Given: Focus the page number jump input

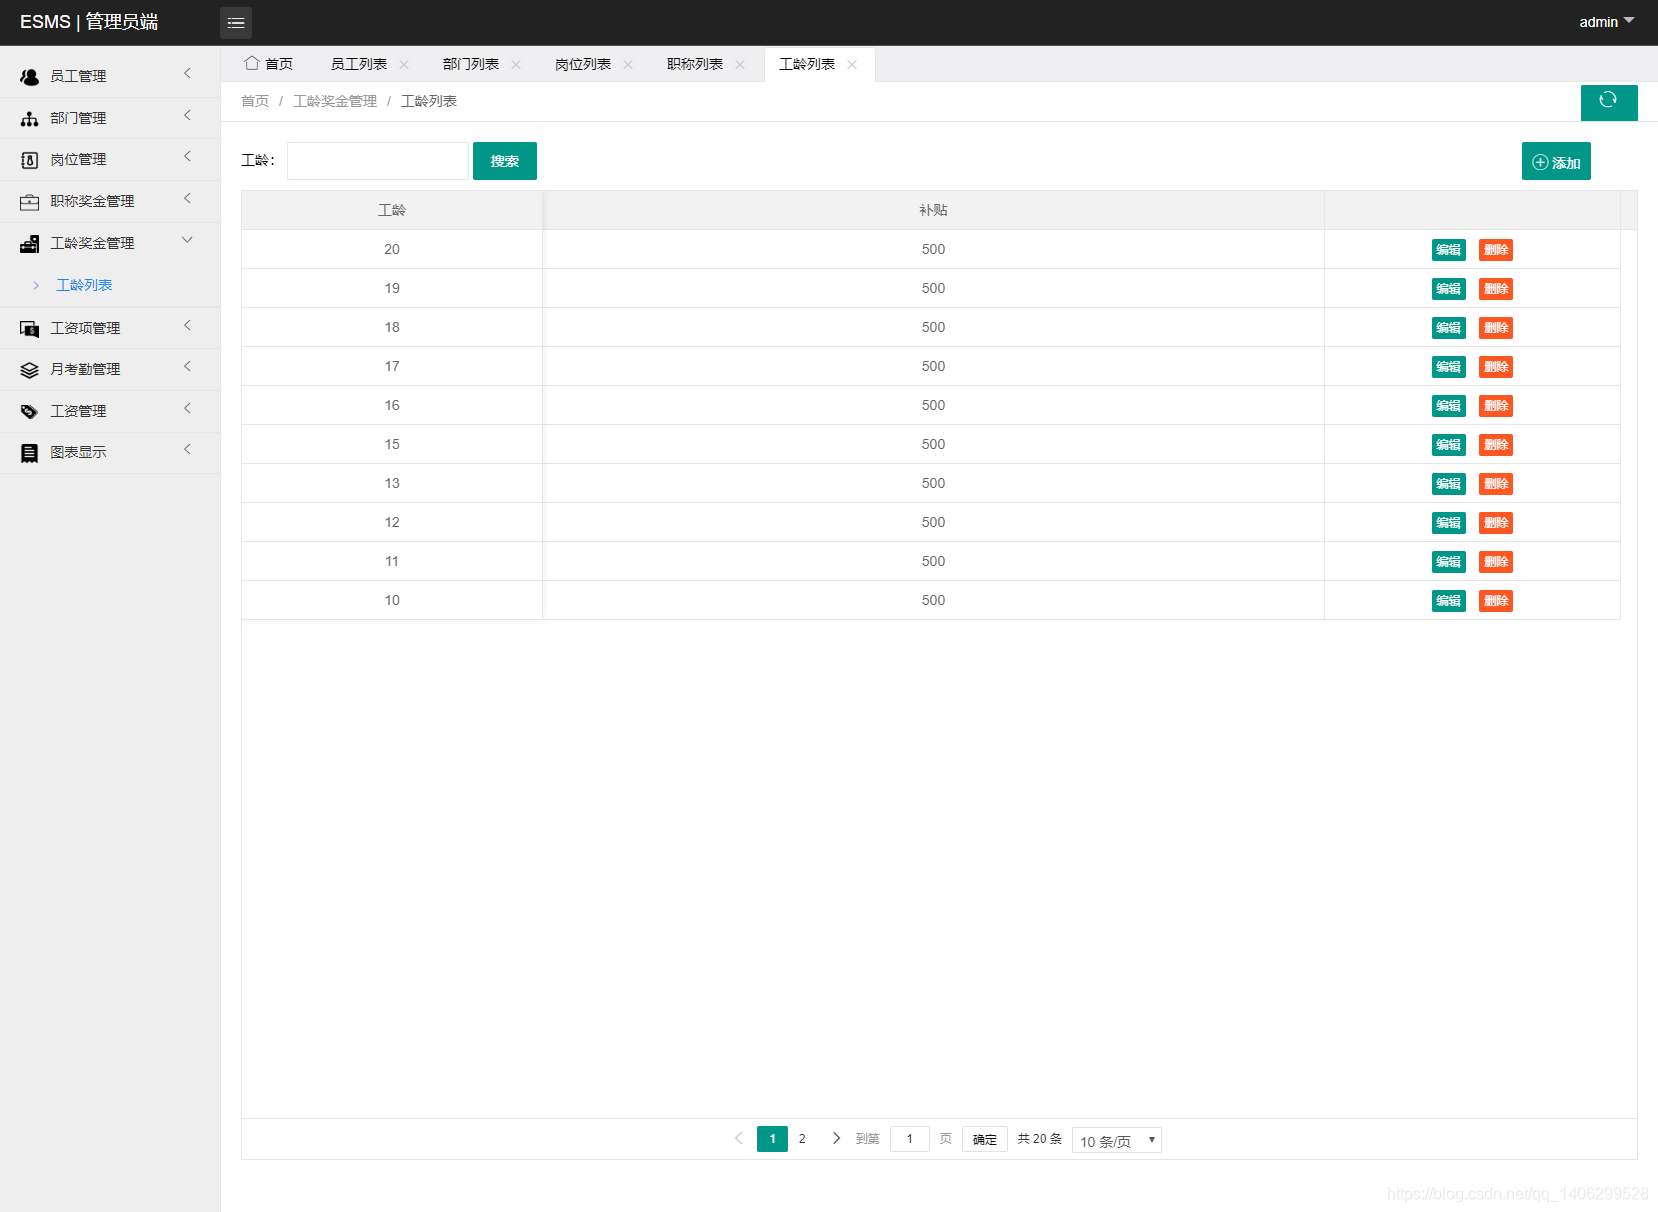Looking at the screenshot, I should (x=910, y=1139).
